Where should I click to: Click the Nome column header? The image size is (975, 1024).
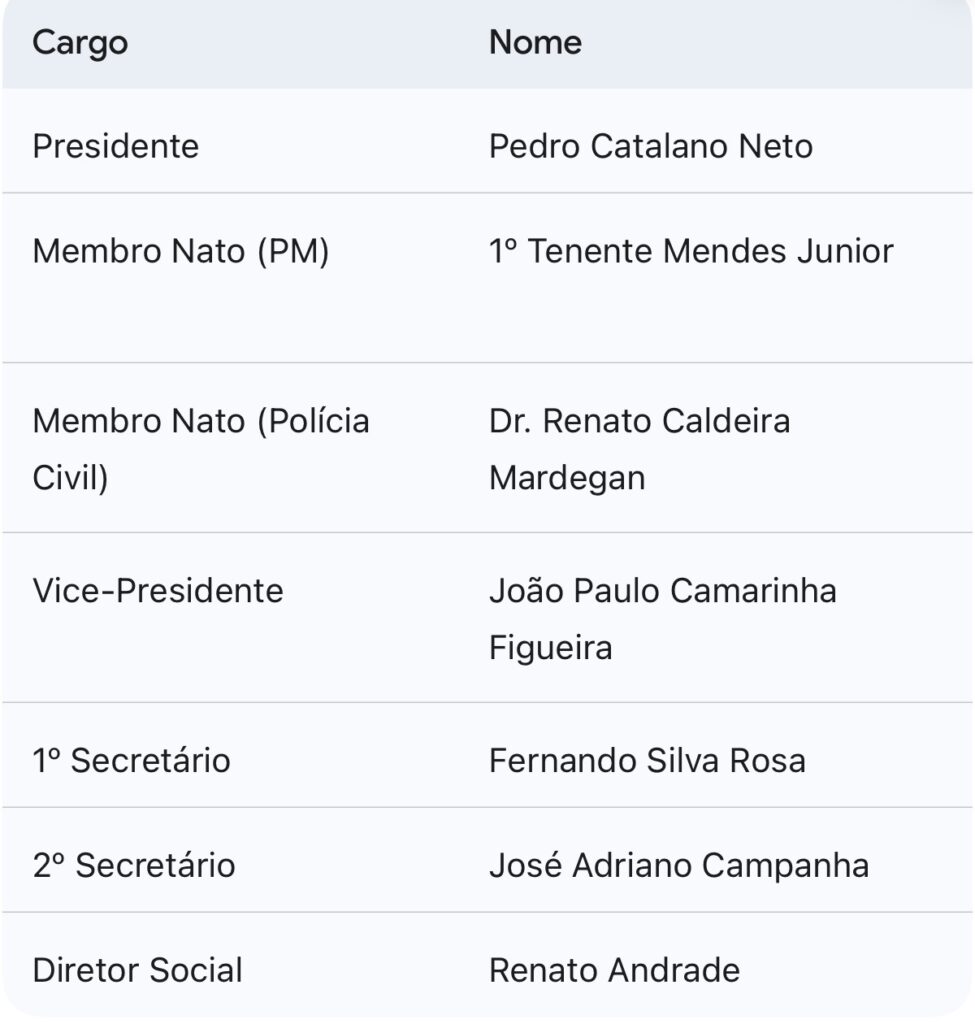(x=535, y=43)
